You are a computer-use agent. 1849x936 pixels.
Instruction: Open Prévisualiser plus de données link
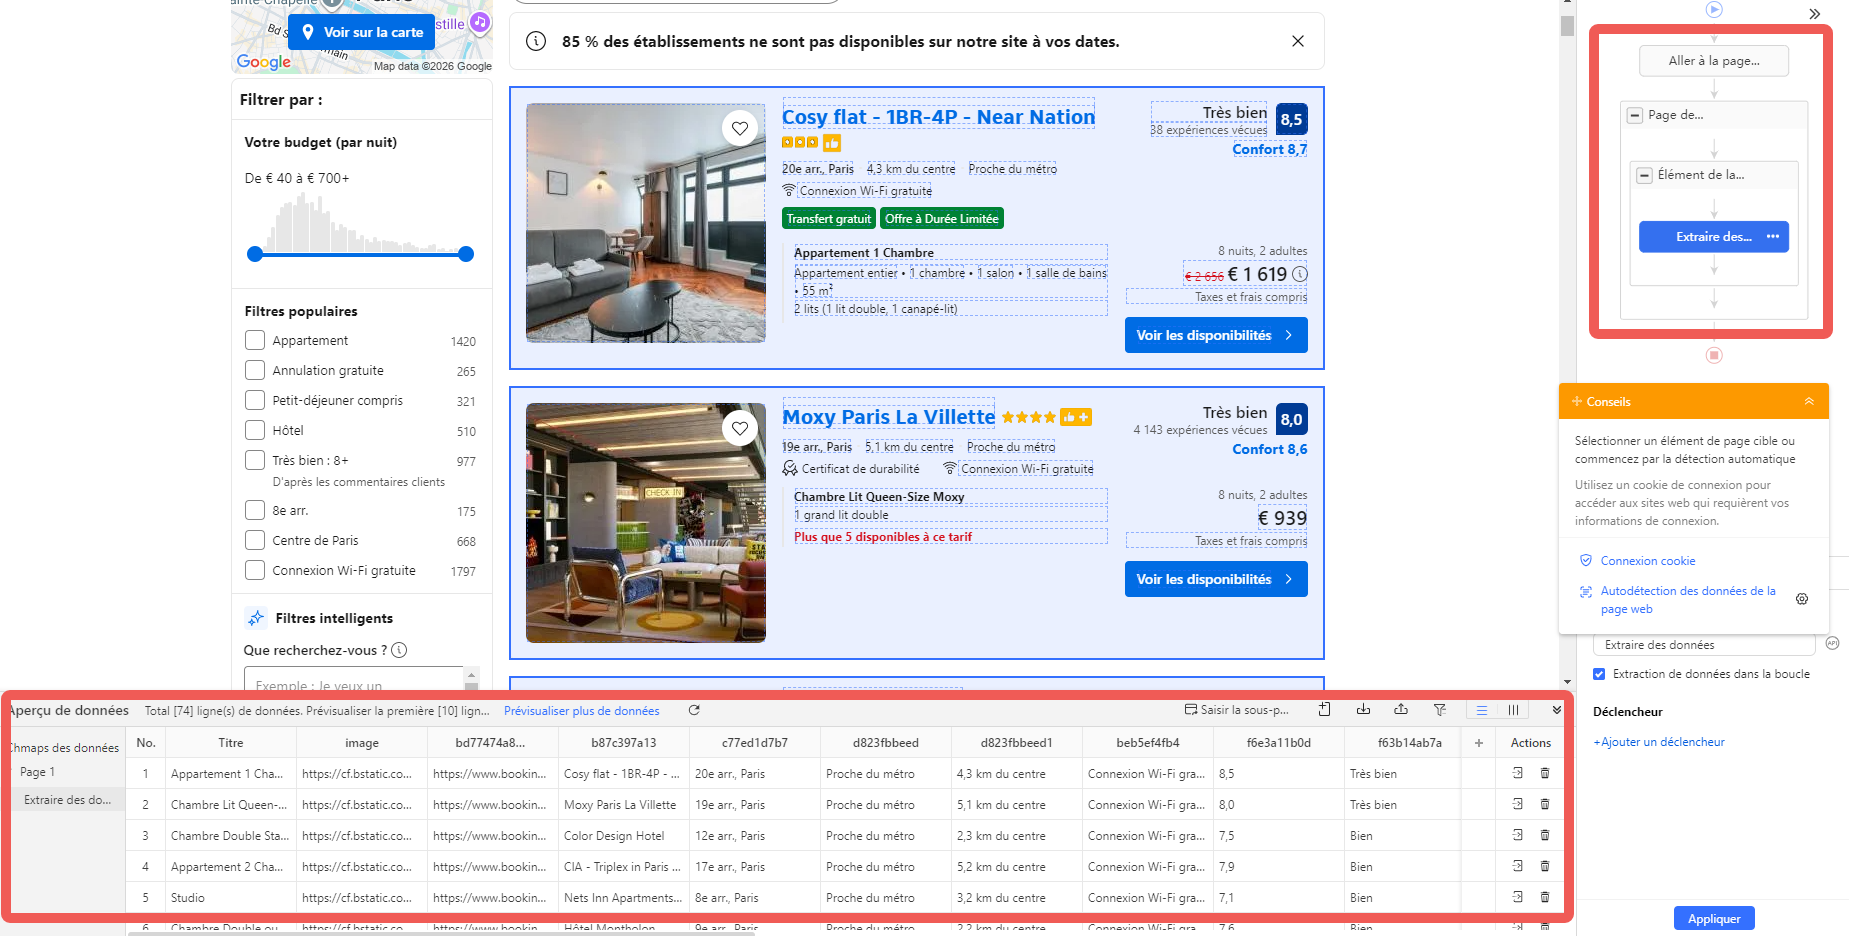pos(581,711)
